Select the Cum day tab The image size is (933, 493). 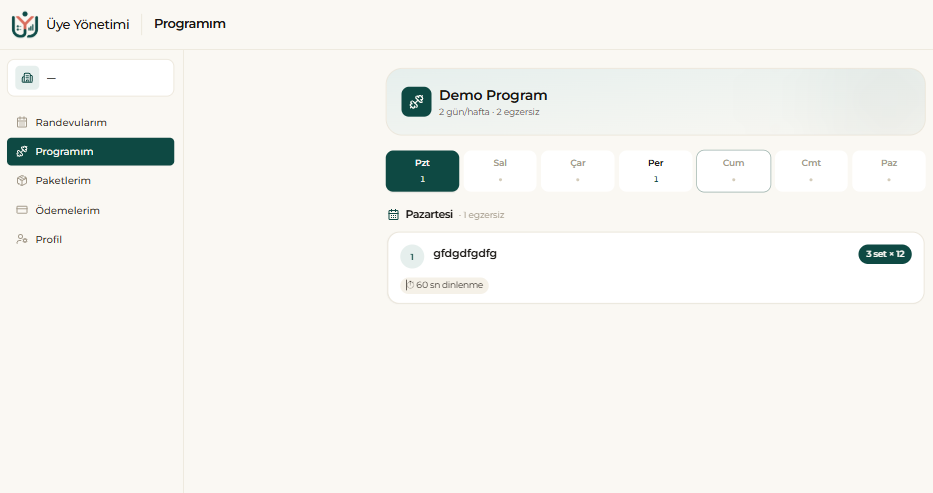click(734, 171)
